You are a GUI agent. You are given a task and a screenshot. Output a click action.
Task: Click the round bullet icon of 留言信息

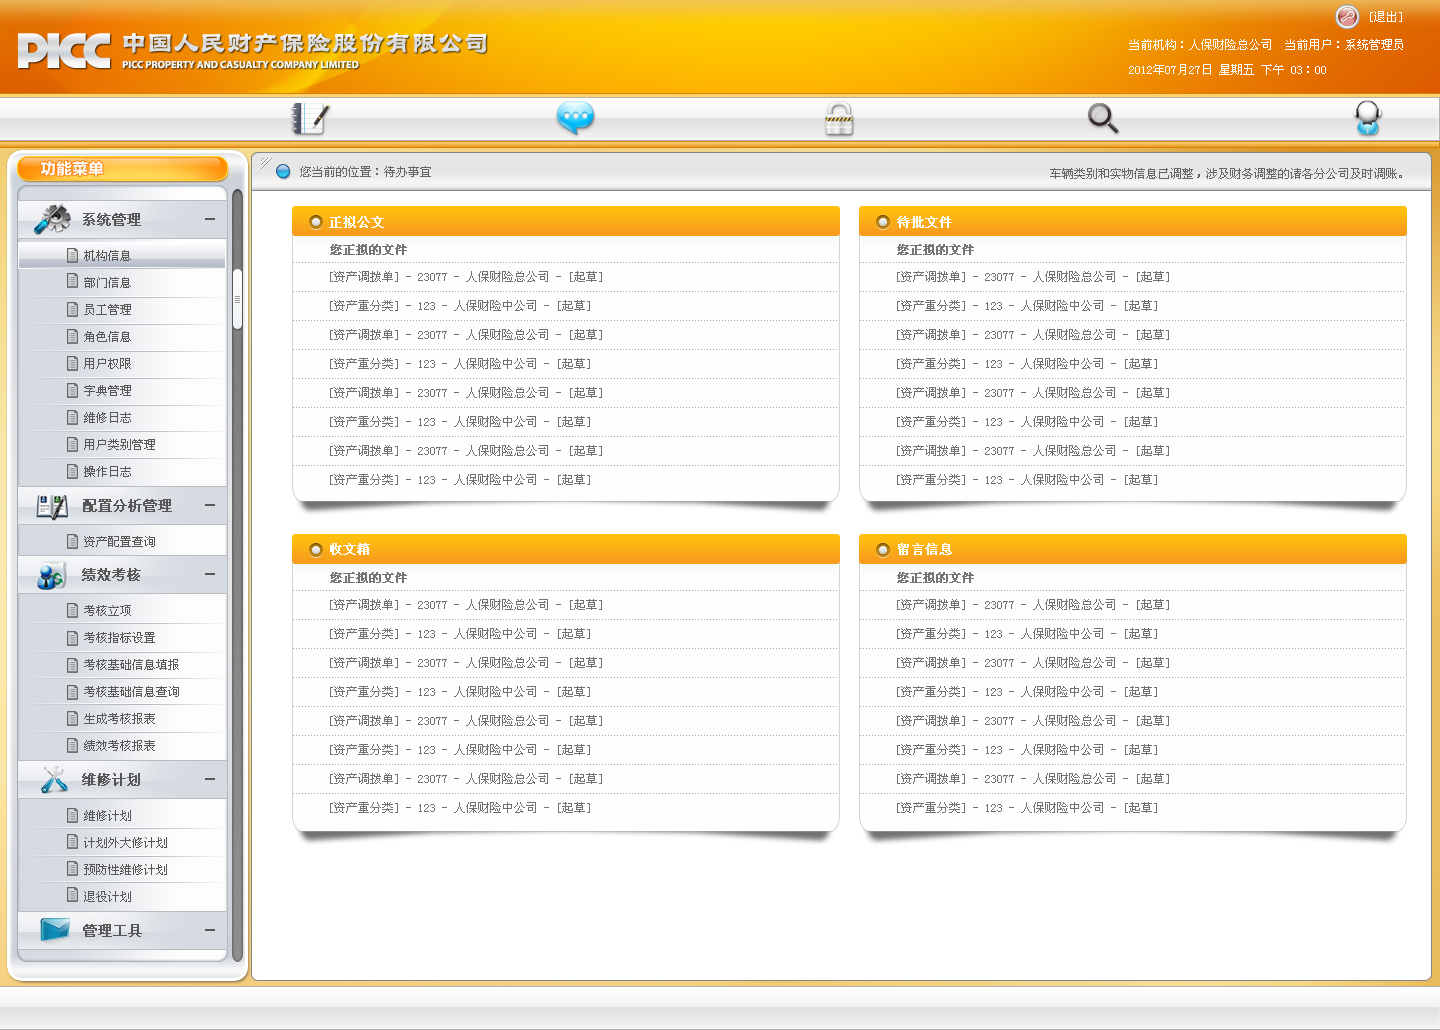pyautogui.click(x=883, y=550)
